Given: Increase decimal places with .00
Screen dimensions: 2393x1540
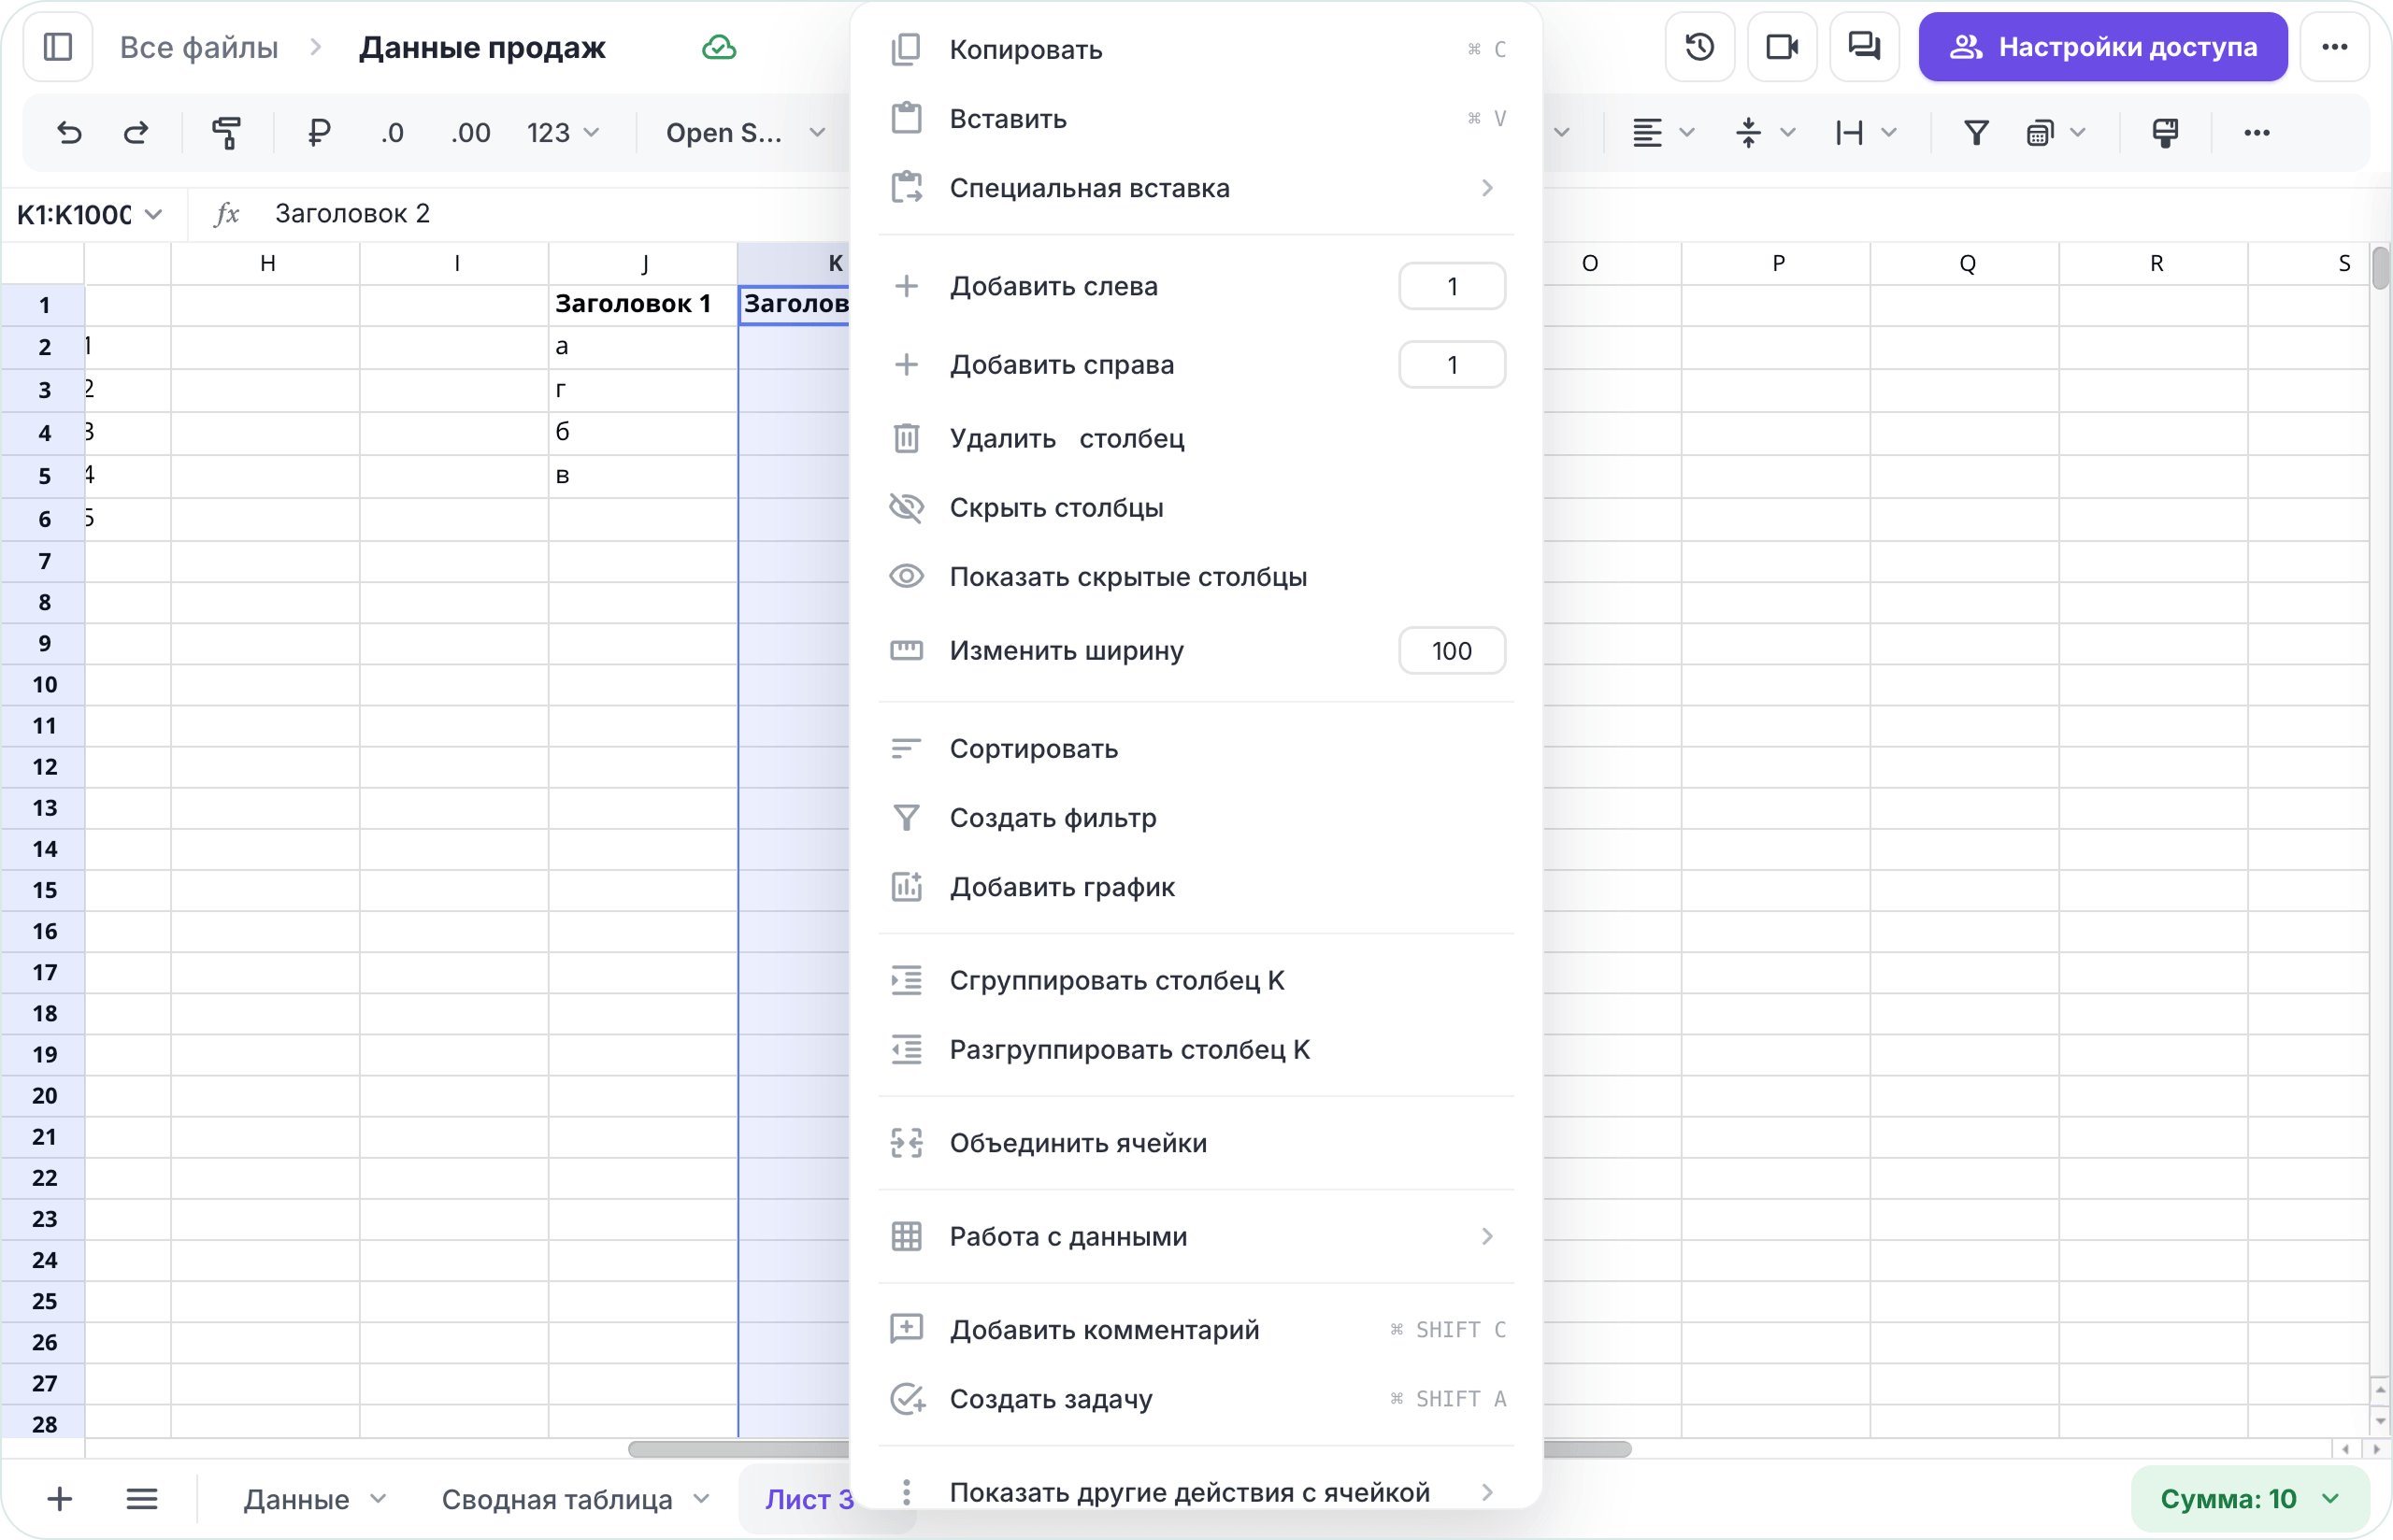Looking at the screenshot, I should 470,133.
